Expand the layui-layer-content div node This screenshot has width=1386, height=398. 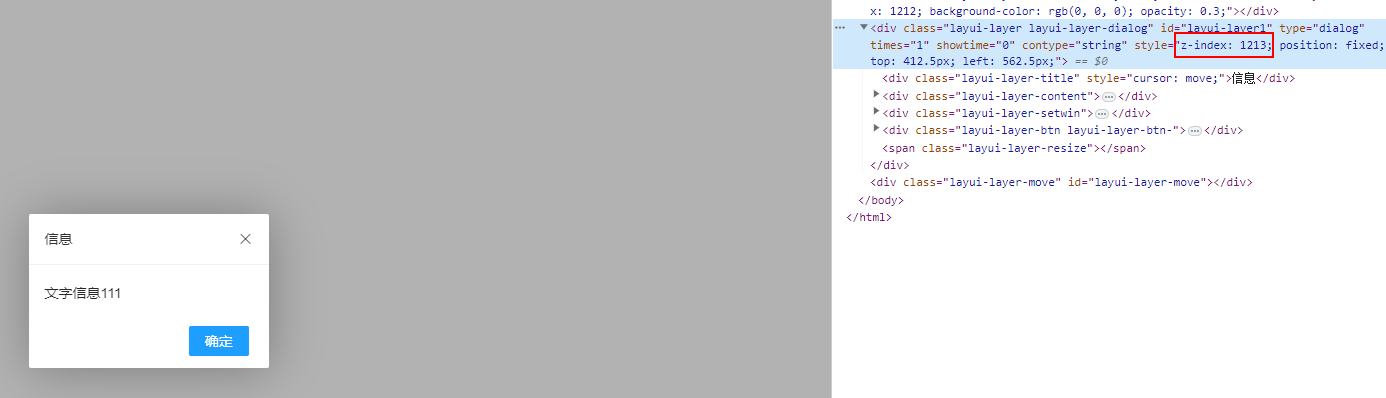pos(877,95)
